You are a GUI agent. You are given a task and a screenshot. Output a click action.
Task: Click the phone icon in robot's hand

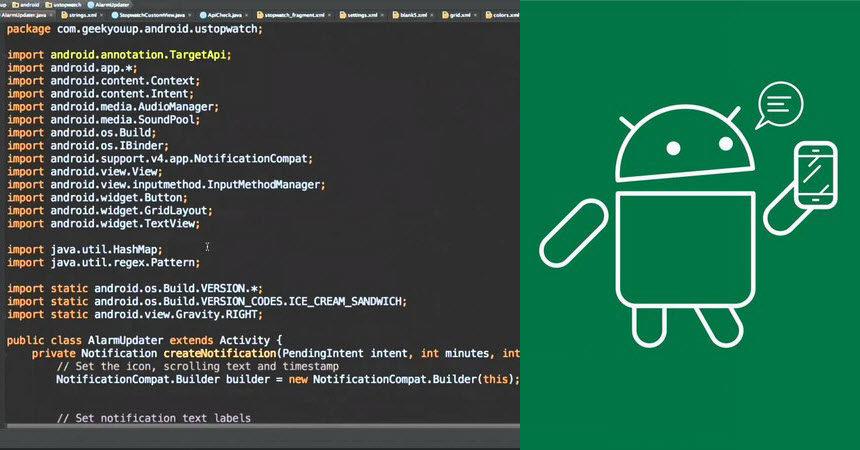tap(816, 175)
